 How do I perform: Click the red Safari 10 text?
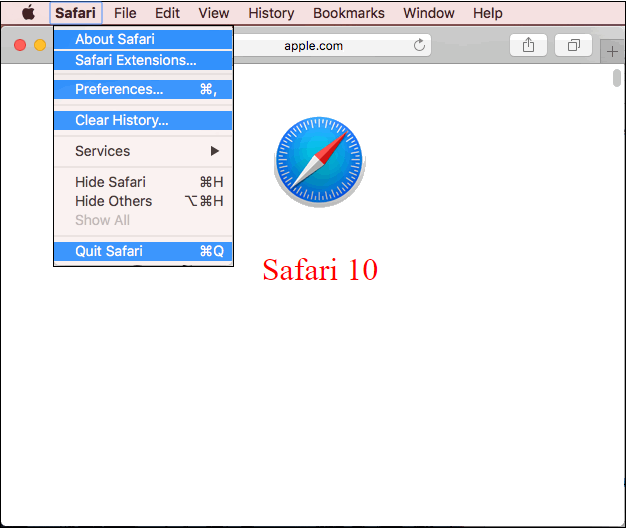click(x=320, y=270)
